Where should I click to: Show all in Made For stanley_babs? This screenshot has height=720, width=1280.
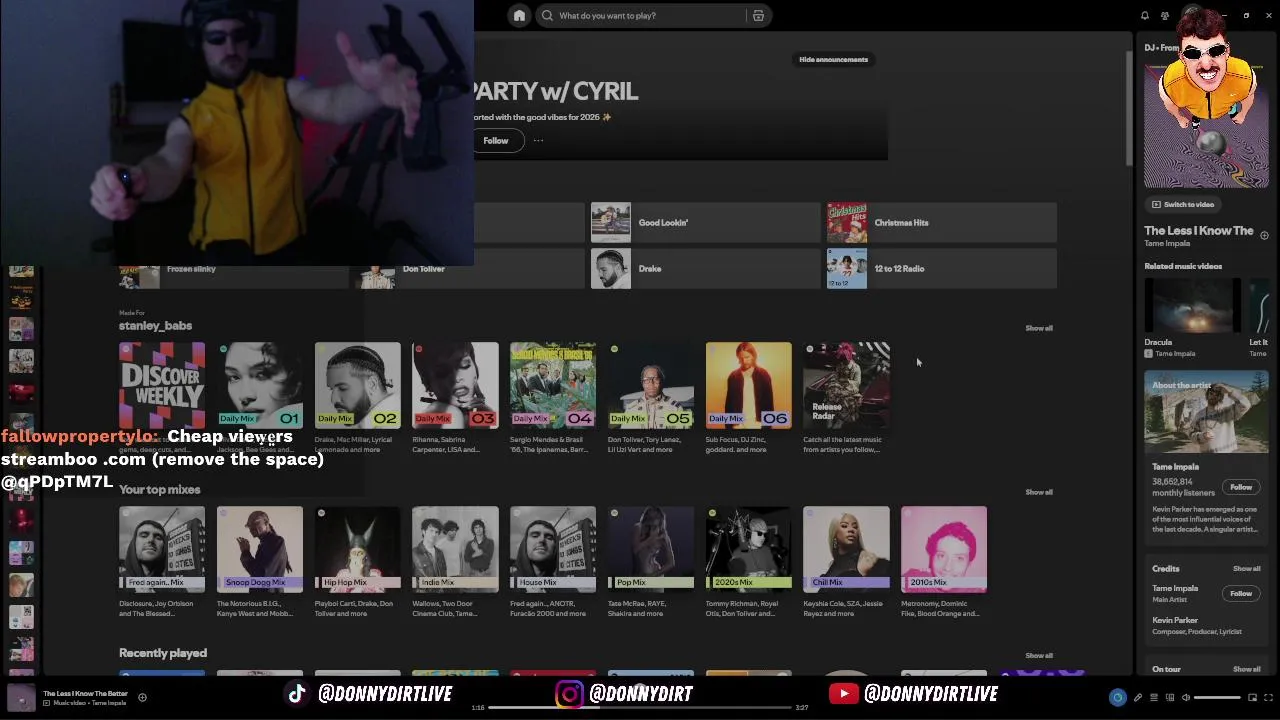(x=1038, y=328)
